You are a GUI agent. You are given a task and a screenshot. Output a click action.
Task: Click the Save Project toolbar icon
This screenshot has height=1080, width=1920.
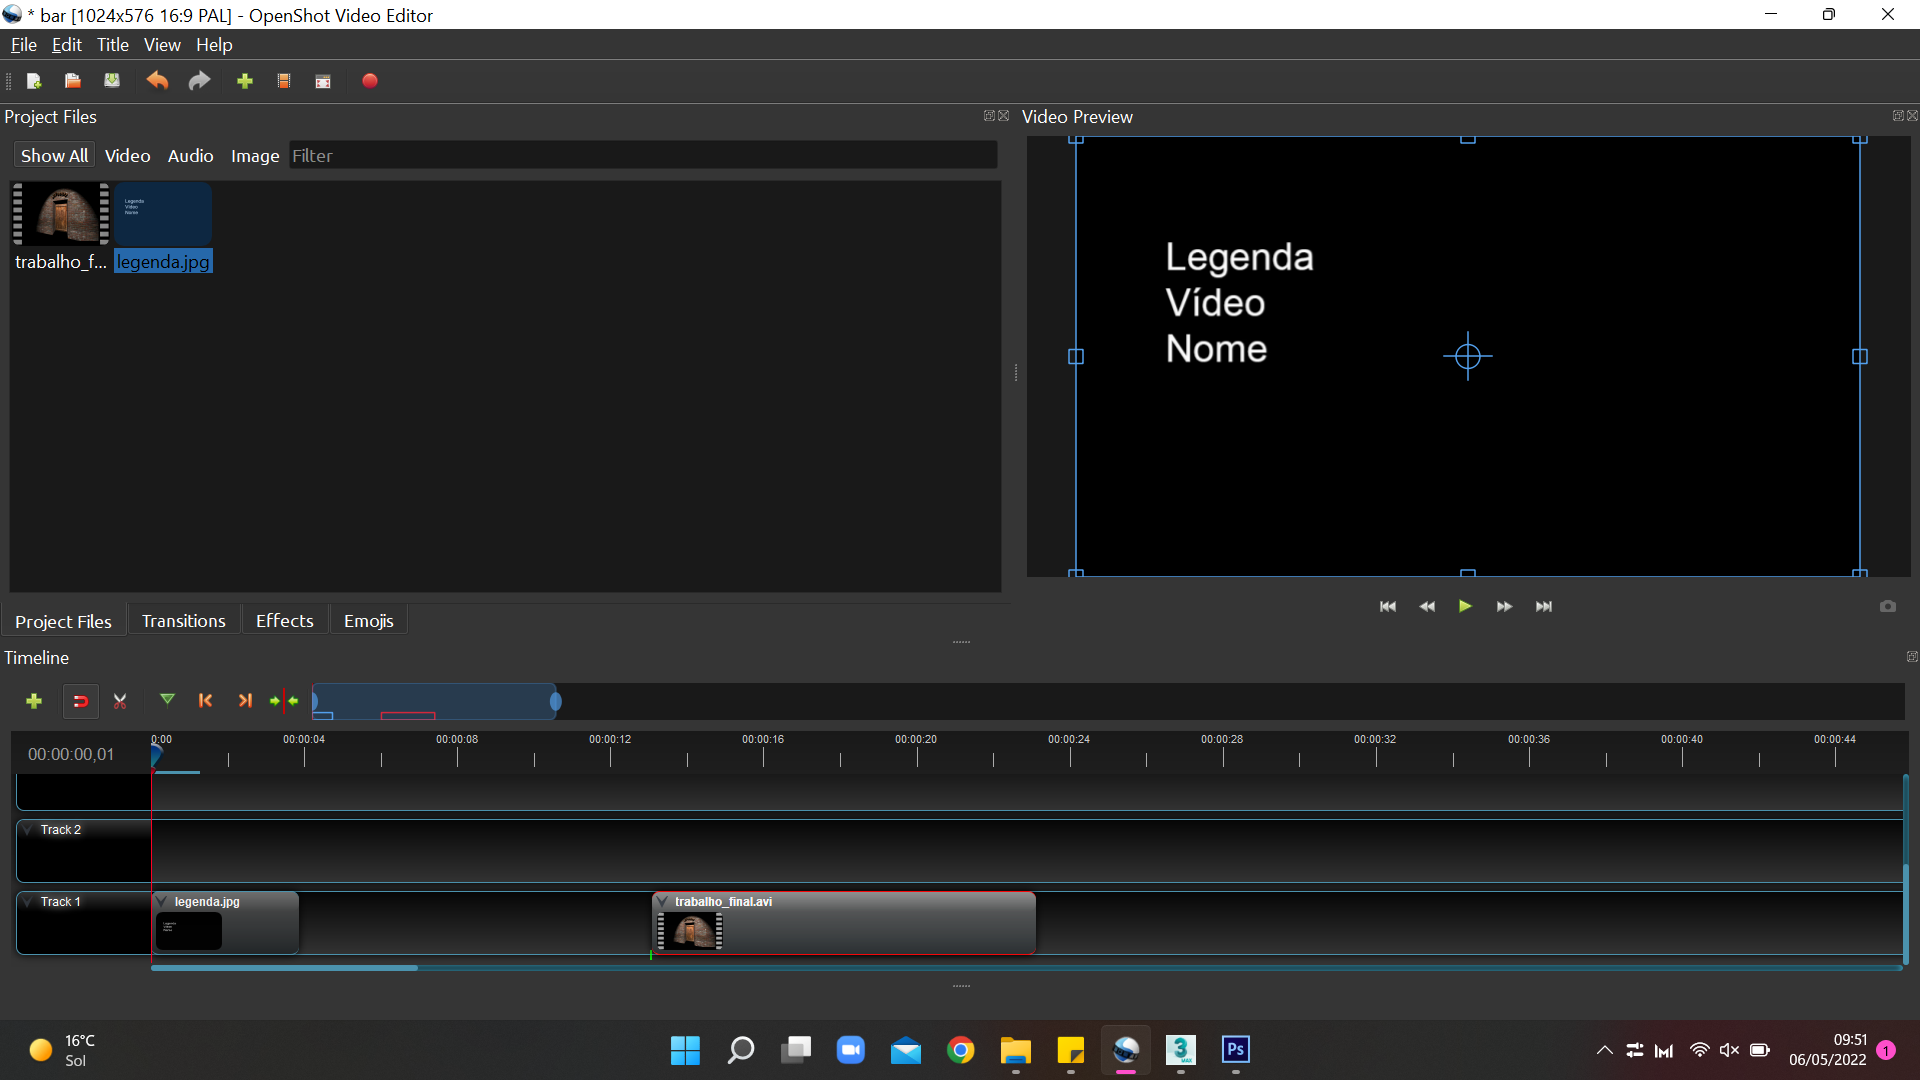[x=112, y=81]
